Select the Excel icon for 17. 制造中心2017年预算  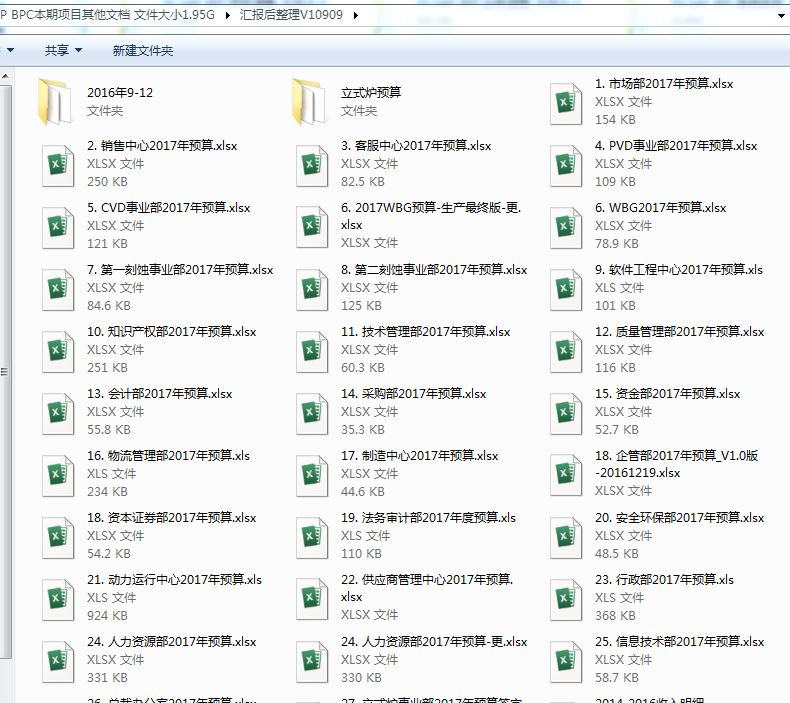pos(312,476)
